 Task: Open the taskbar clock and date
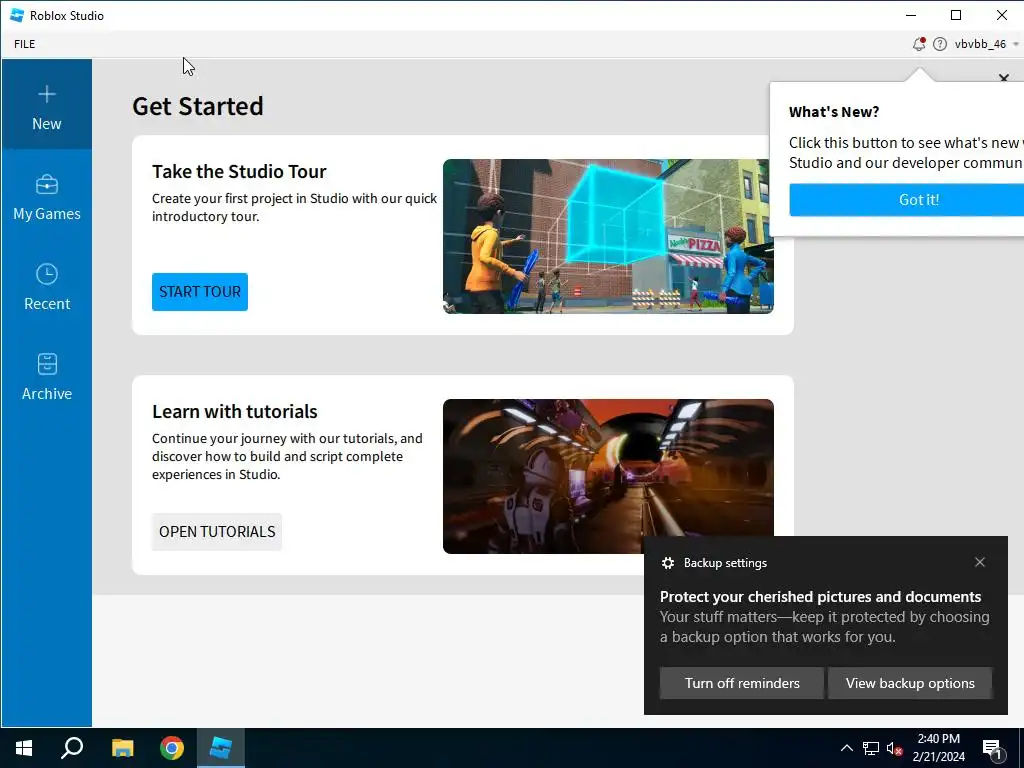coord(938,748)
